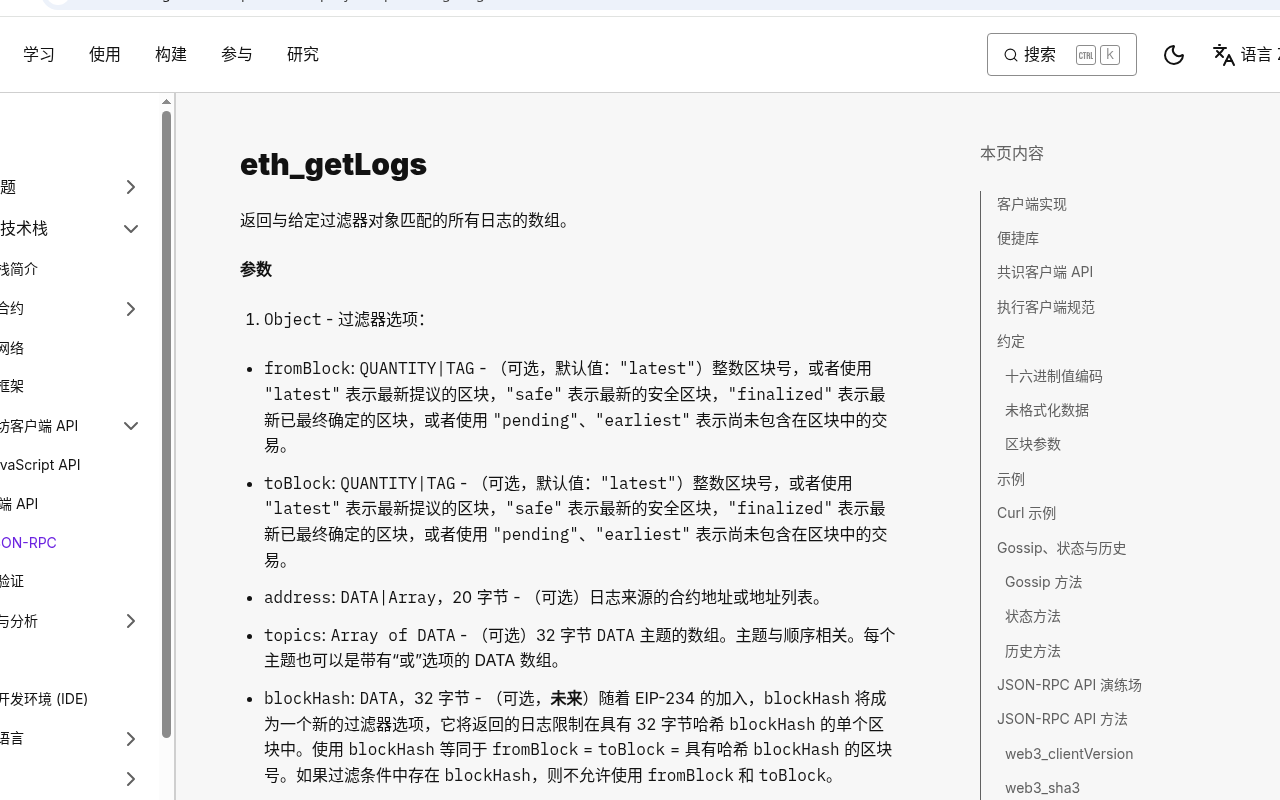Image resolution: width=1280 pixels, height=800 pixels.
Task: Jump to 历史方法 subsection
Action: [x=1033, y=651]
